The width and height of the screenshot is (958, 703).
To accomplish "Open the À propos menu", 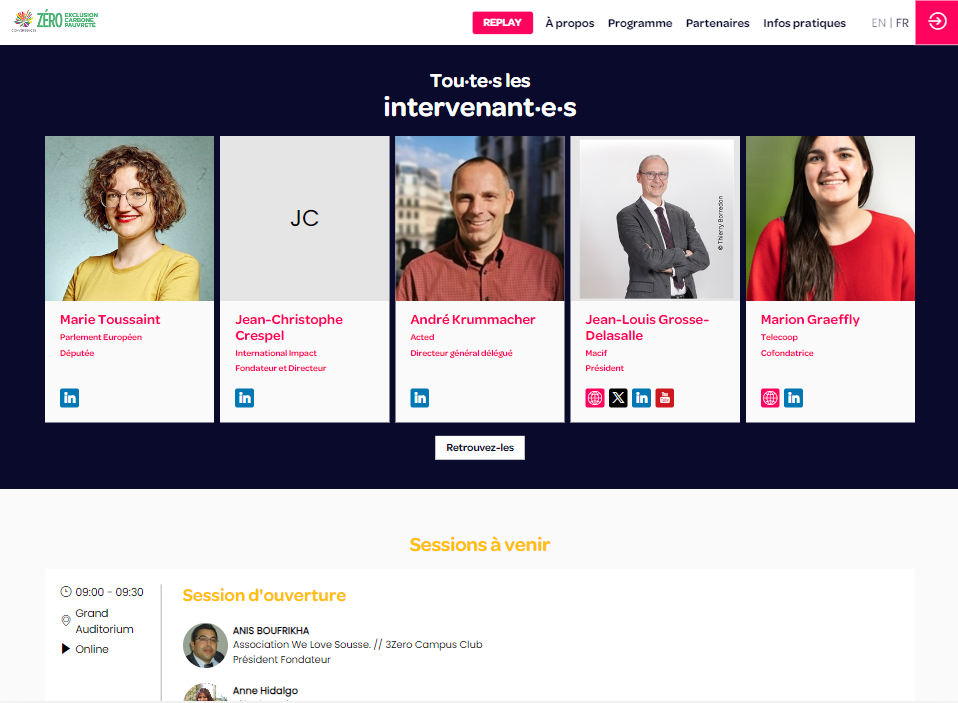I will tap(569, 23).
